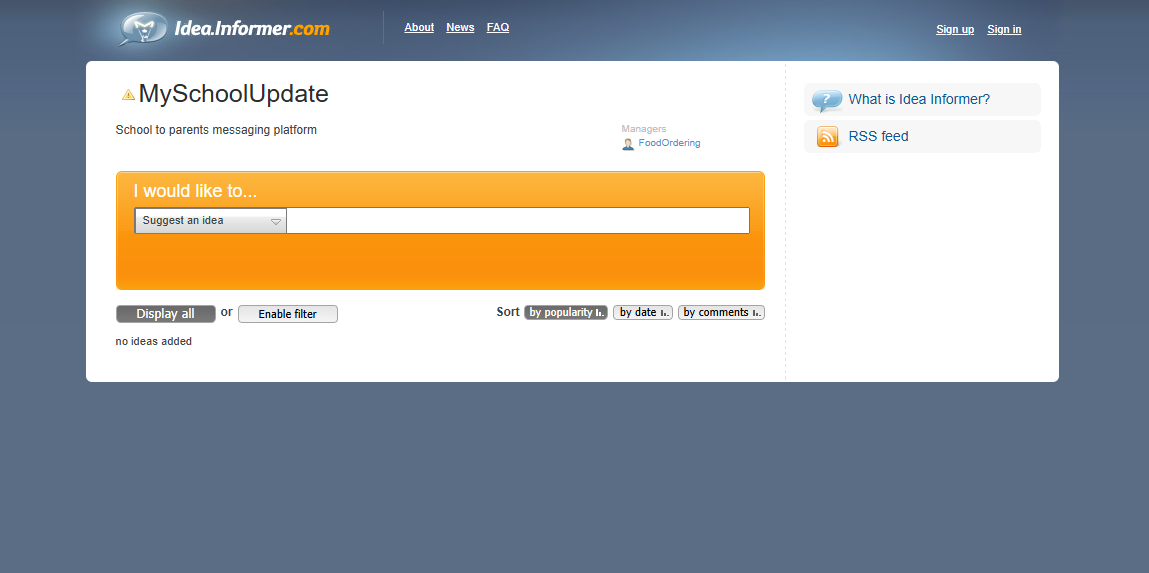Image resolution: width=1149 pixels, height=573 pixels.
Task: Click the idea text input field
Action: 518,221
